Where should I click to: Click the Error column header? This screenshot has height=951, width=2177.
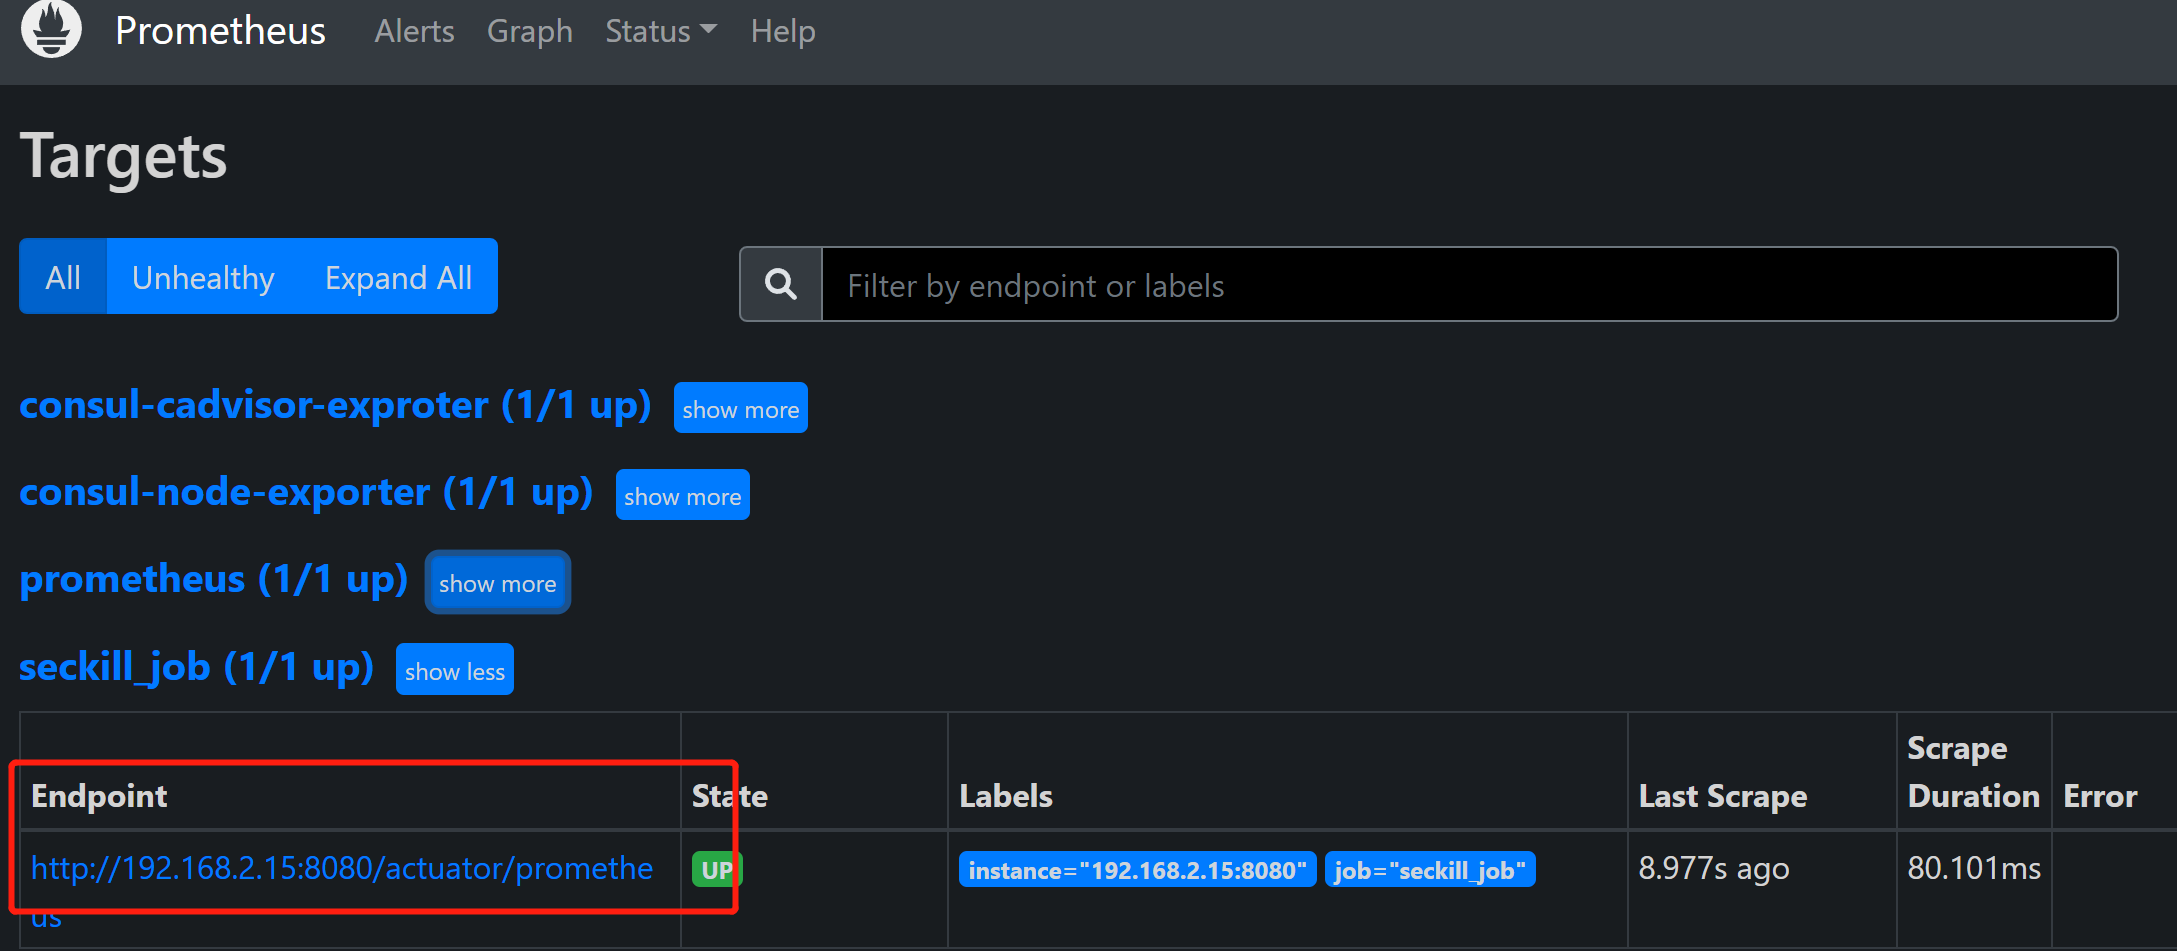pyautogui.click(x=2100, y=796)
